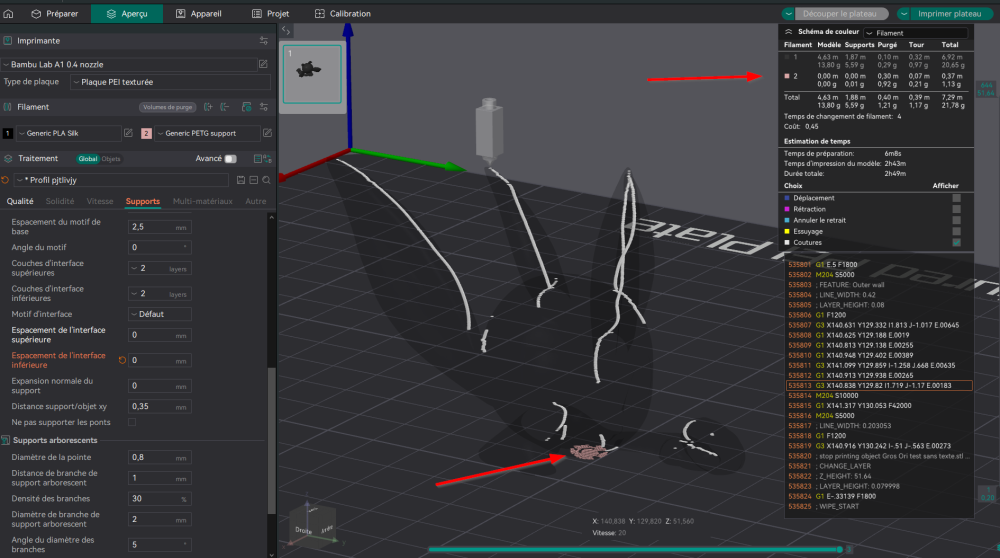Show Annuler le retrait points checkbox

click(956, 220)
